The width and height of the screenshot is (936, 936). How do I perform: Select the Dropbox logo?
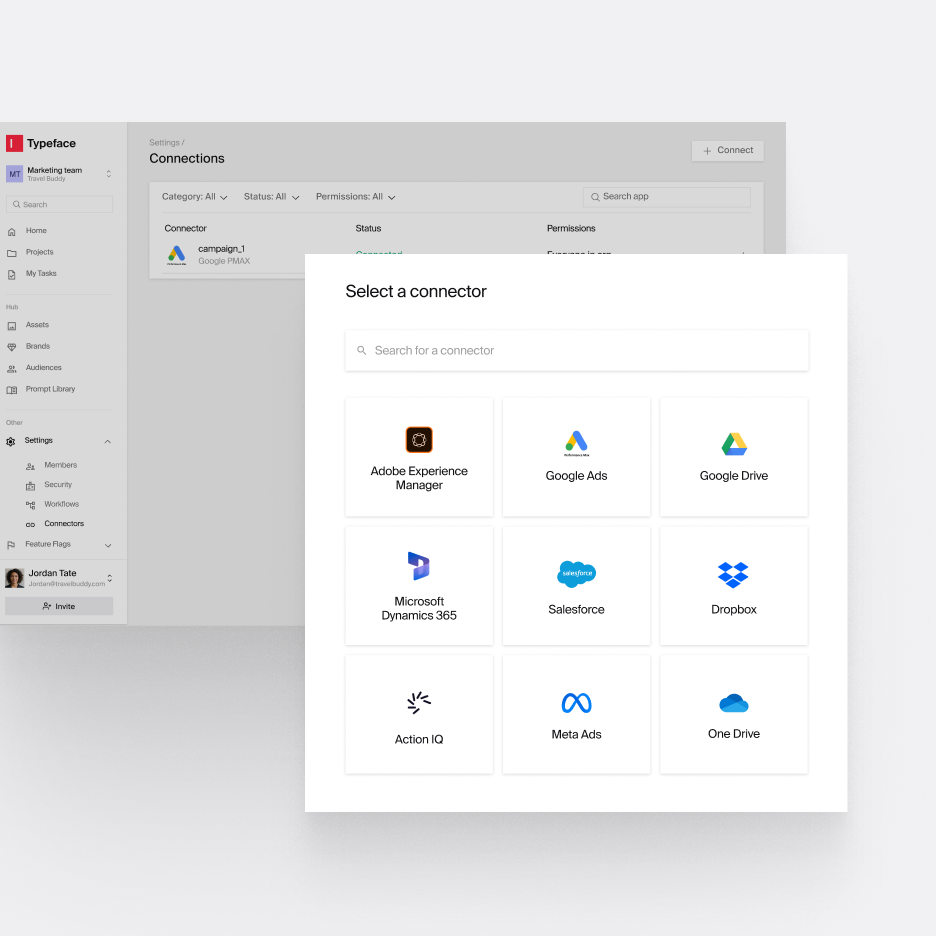[x=733, y=575]
